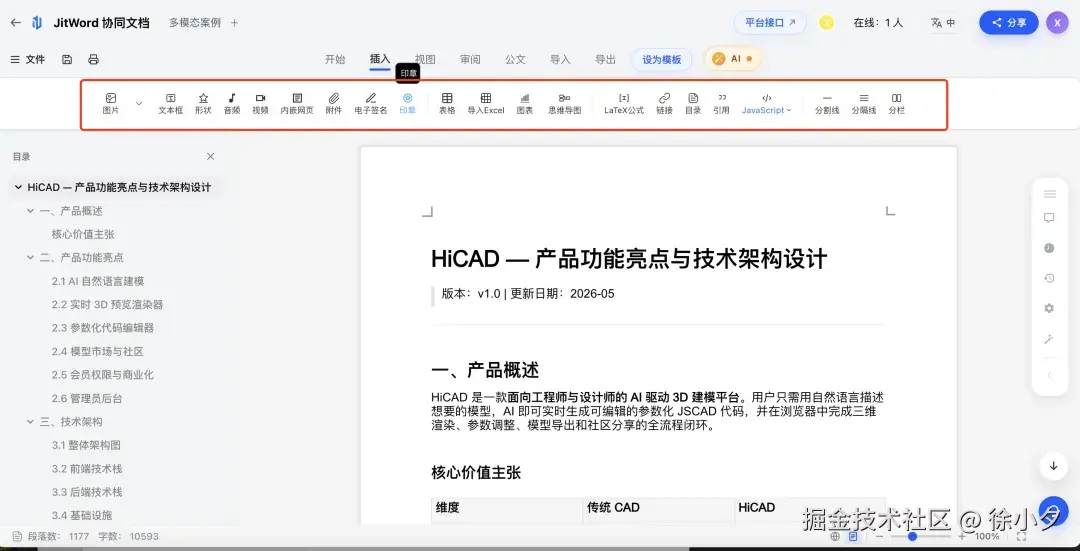Insert a 表格 table
Screen dimensions: 1080x551
tap(447, 103)
